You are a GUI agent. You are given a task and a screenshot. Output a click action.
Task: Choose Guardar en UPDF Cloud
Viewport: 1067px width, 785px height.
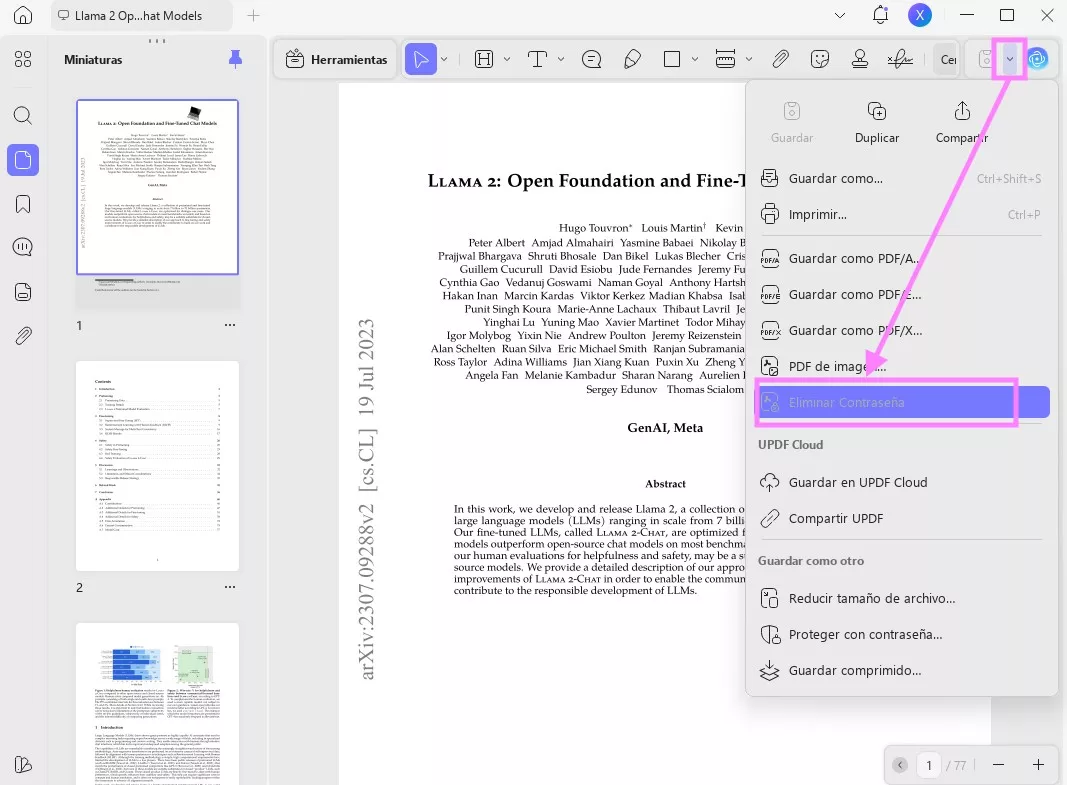pyautogui.click(x=900, y=482)
